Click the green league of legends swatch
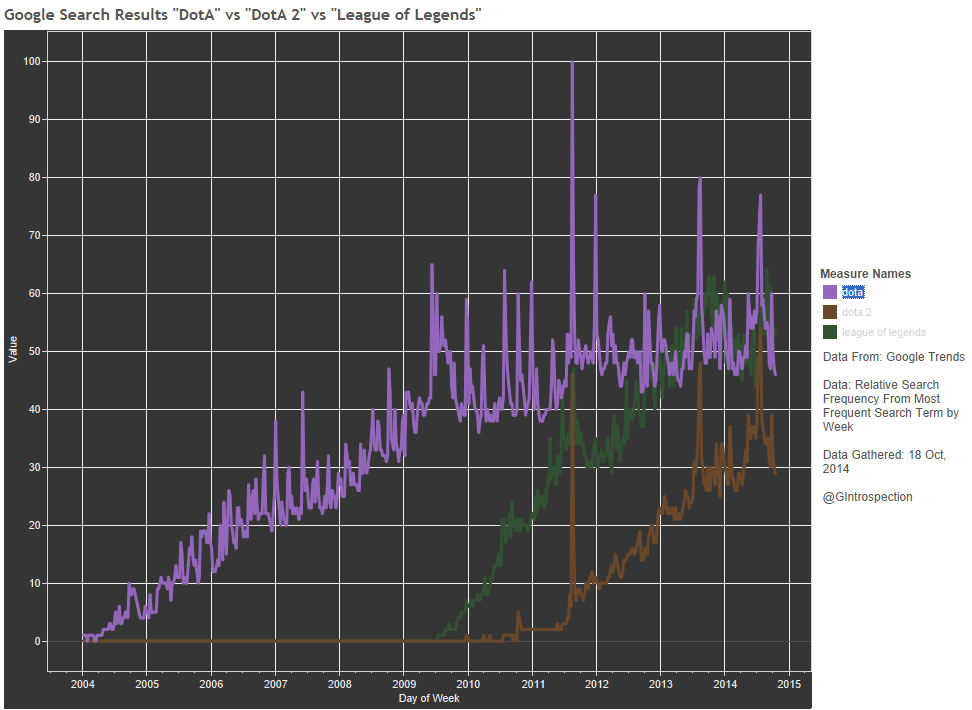The height and width of the screenshot is (710, 972). point(829,332)
